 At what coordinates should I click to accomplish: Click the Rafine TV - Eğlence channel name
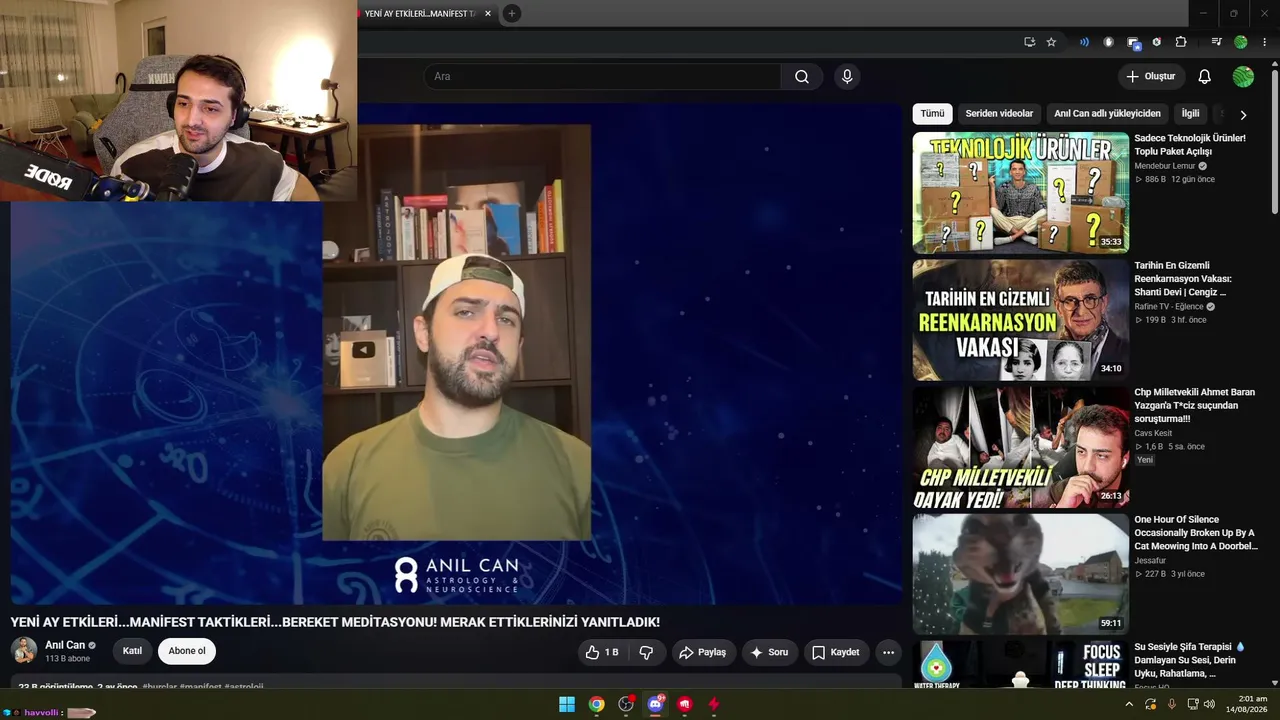coord(1169,307)
